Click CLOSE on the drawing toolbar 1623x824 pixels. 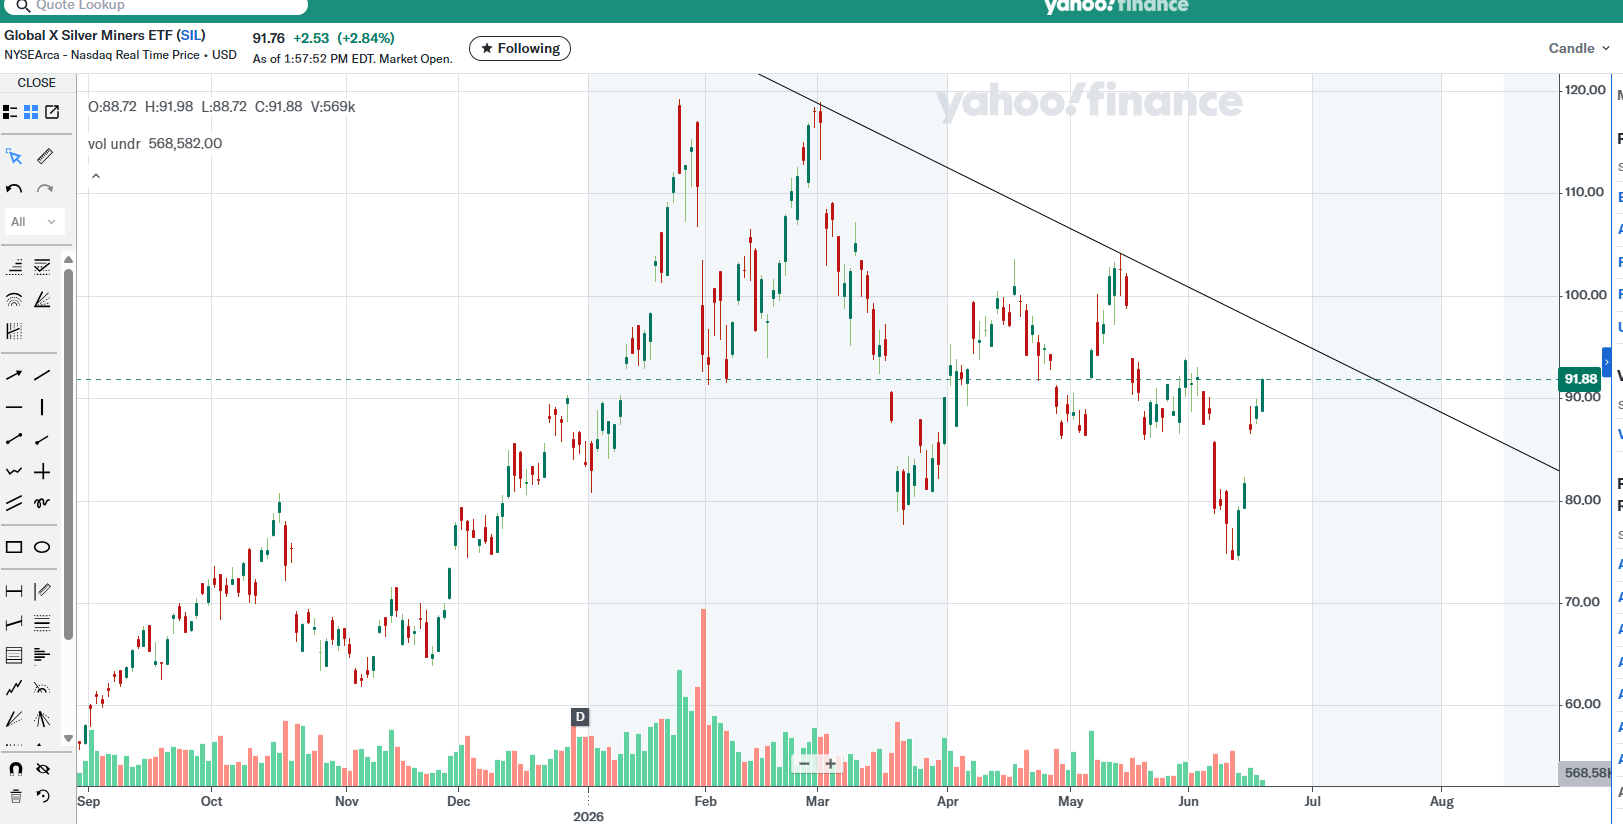coord(36,83)
